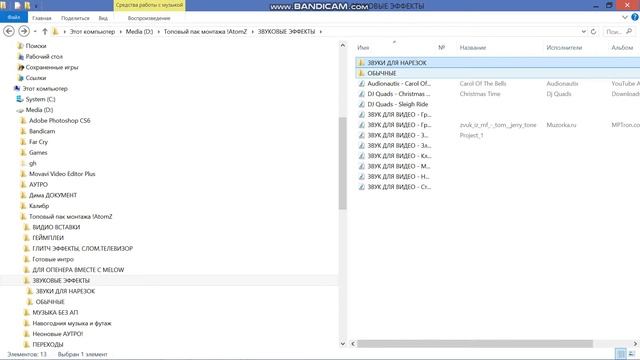Screen dimensions: 640x360
Task: Open the Поделиться ribbon tab
Action: click(x=75, y=18)
